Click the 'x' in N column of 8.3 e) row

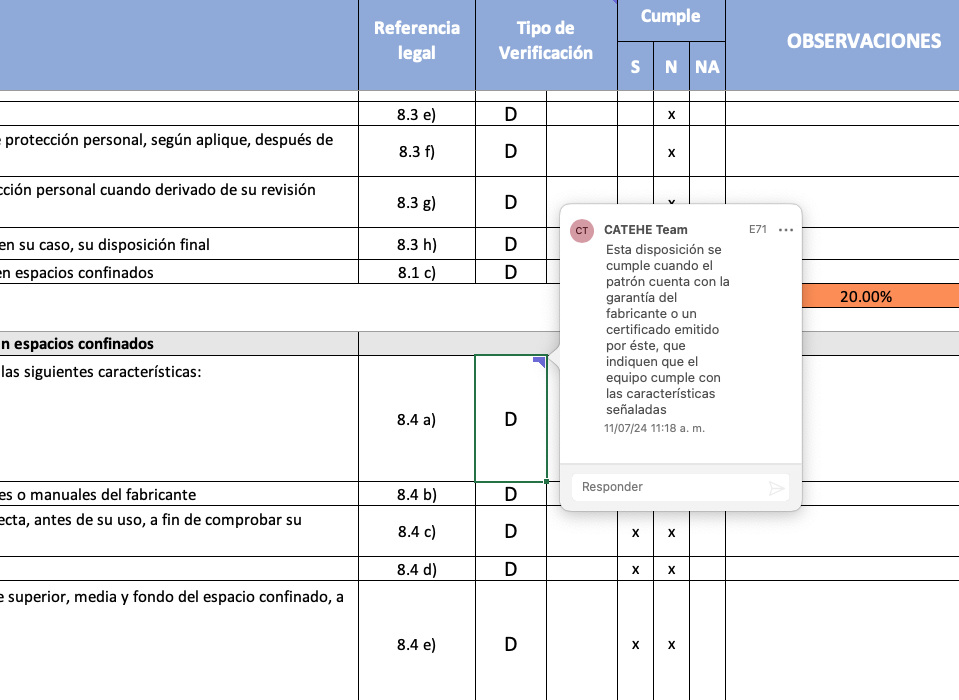(x=672, y=115)
